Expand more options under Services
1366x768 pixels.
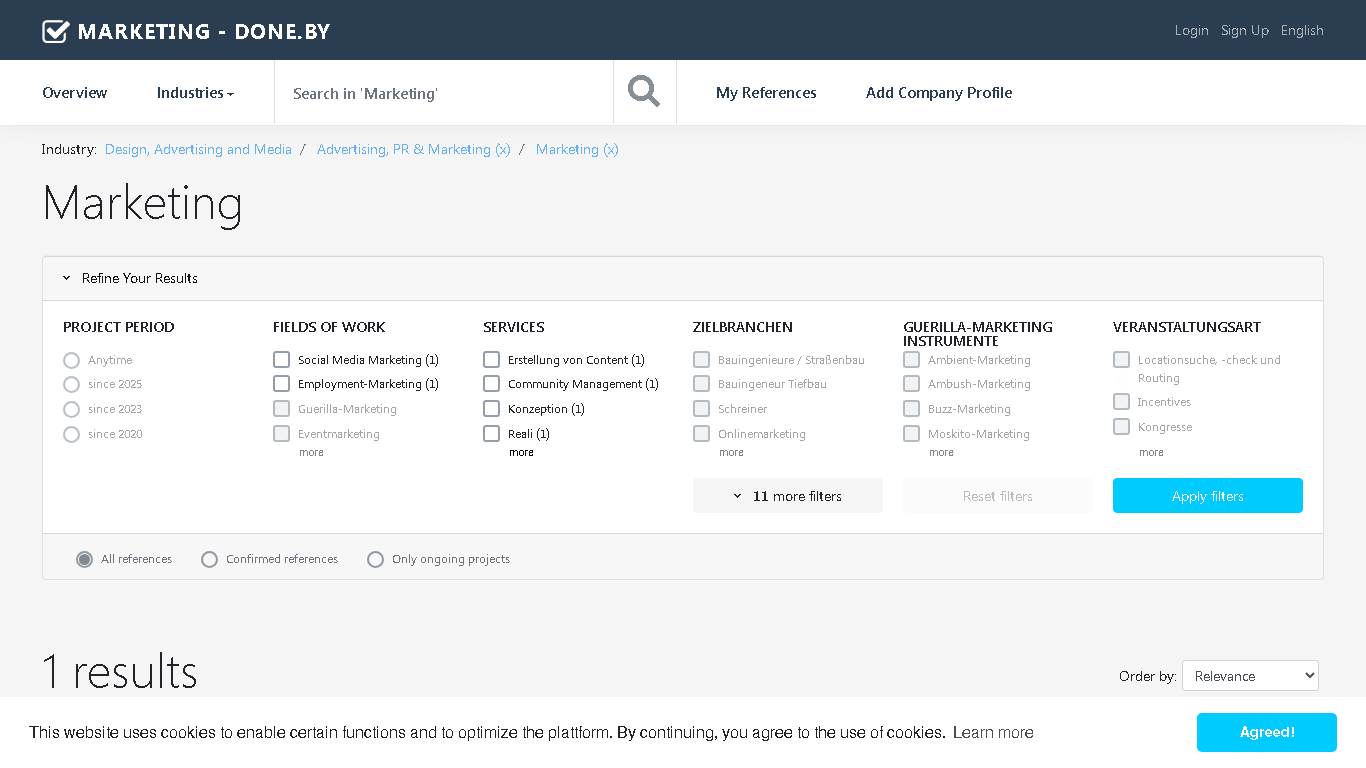coord(521,453)
